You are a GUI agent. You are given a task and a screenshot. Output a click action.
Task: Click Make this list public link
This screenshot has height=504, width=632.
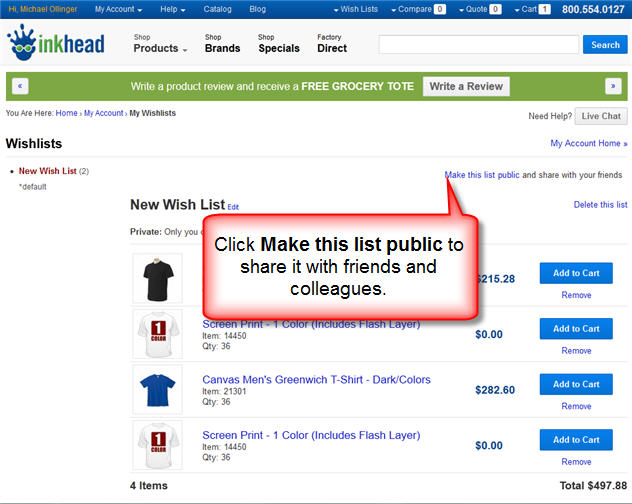click(x=482, y=175)
